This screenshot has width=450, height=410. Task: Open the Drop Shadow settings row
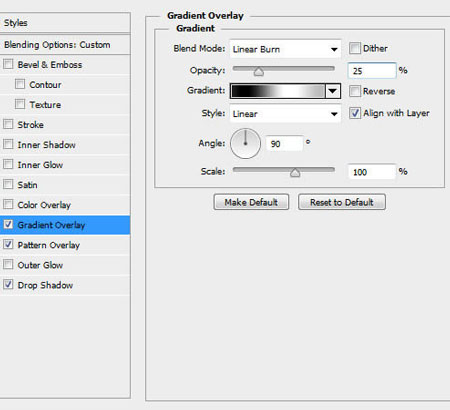click(x=65, y=285)
